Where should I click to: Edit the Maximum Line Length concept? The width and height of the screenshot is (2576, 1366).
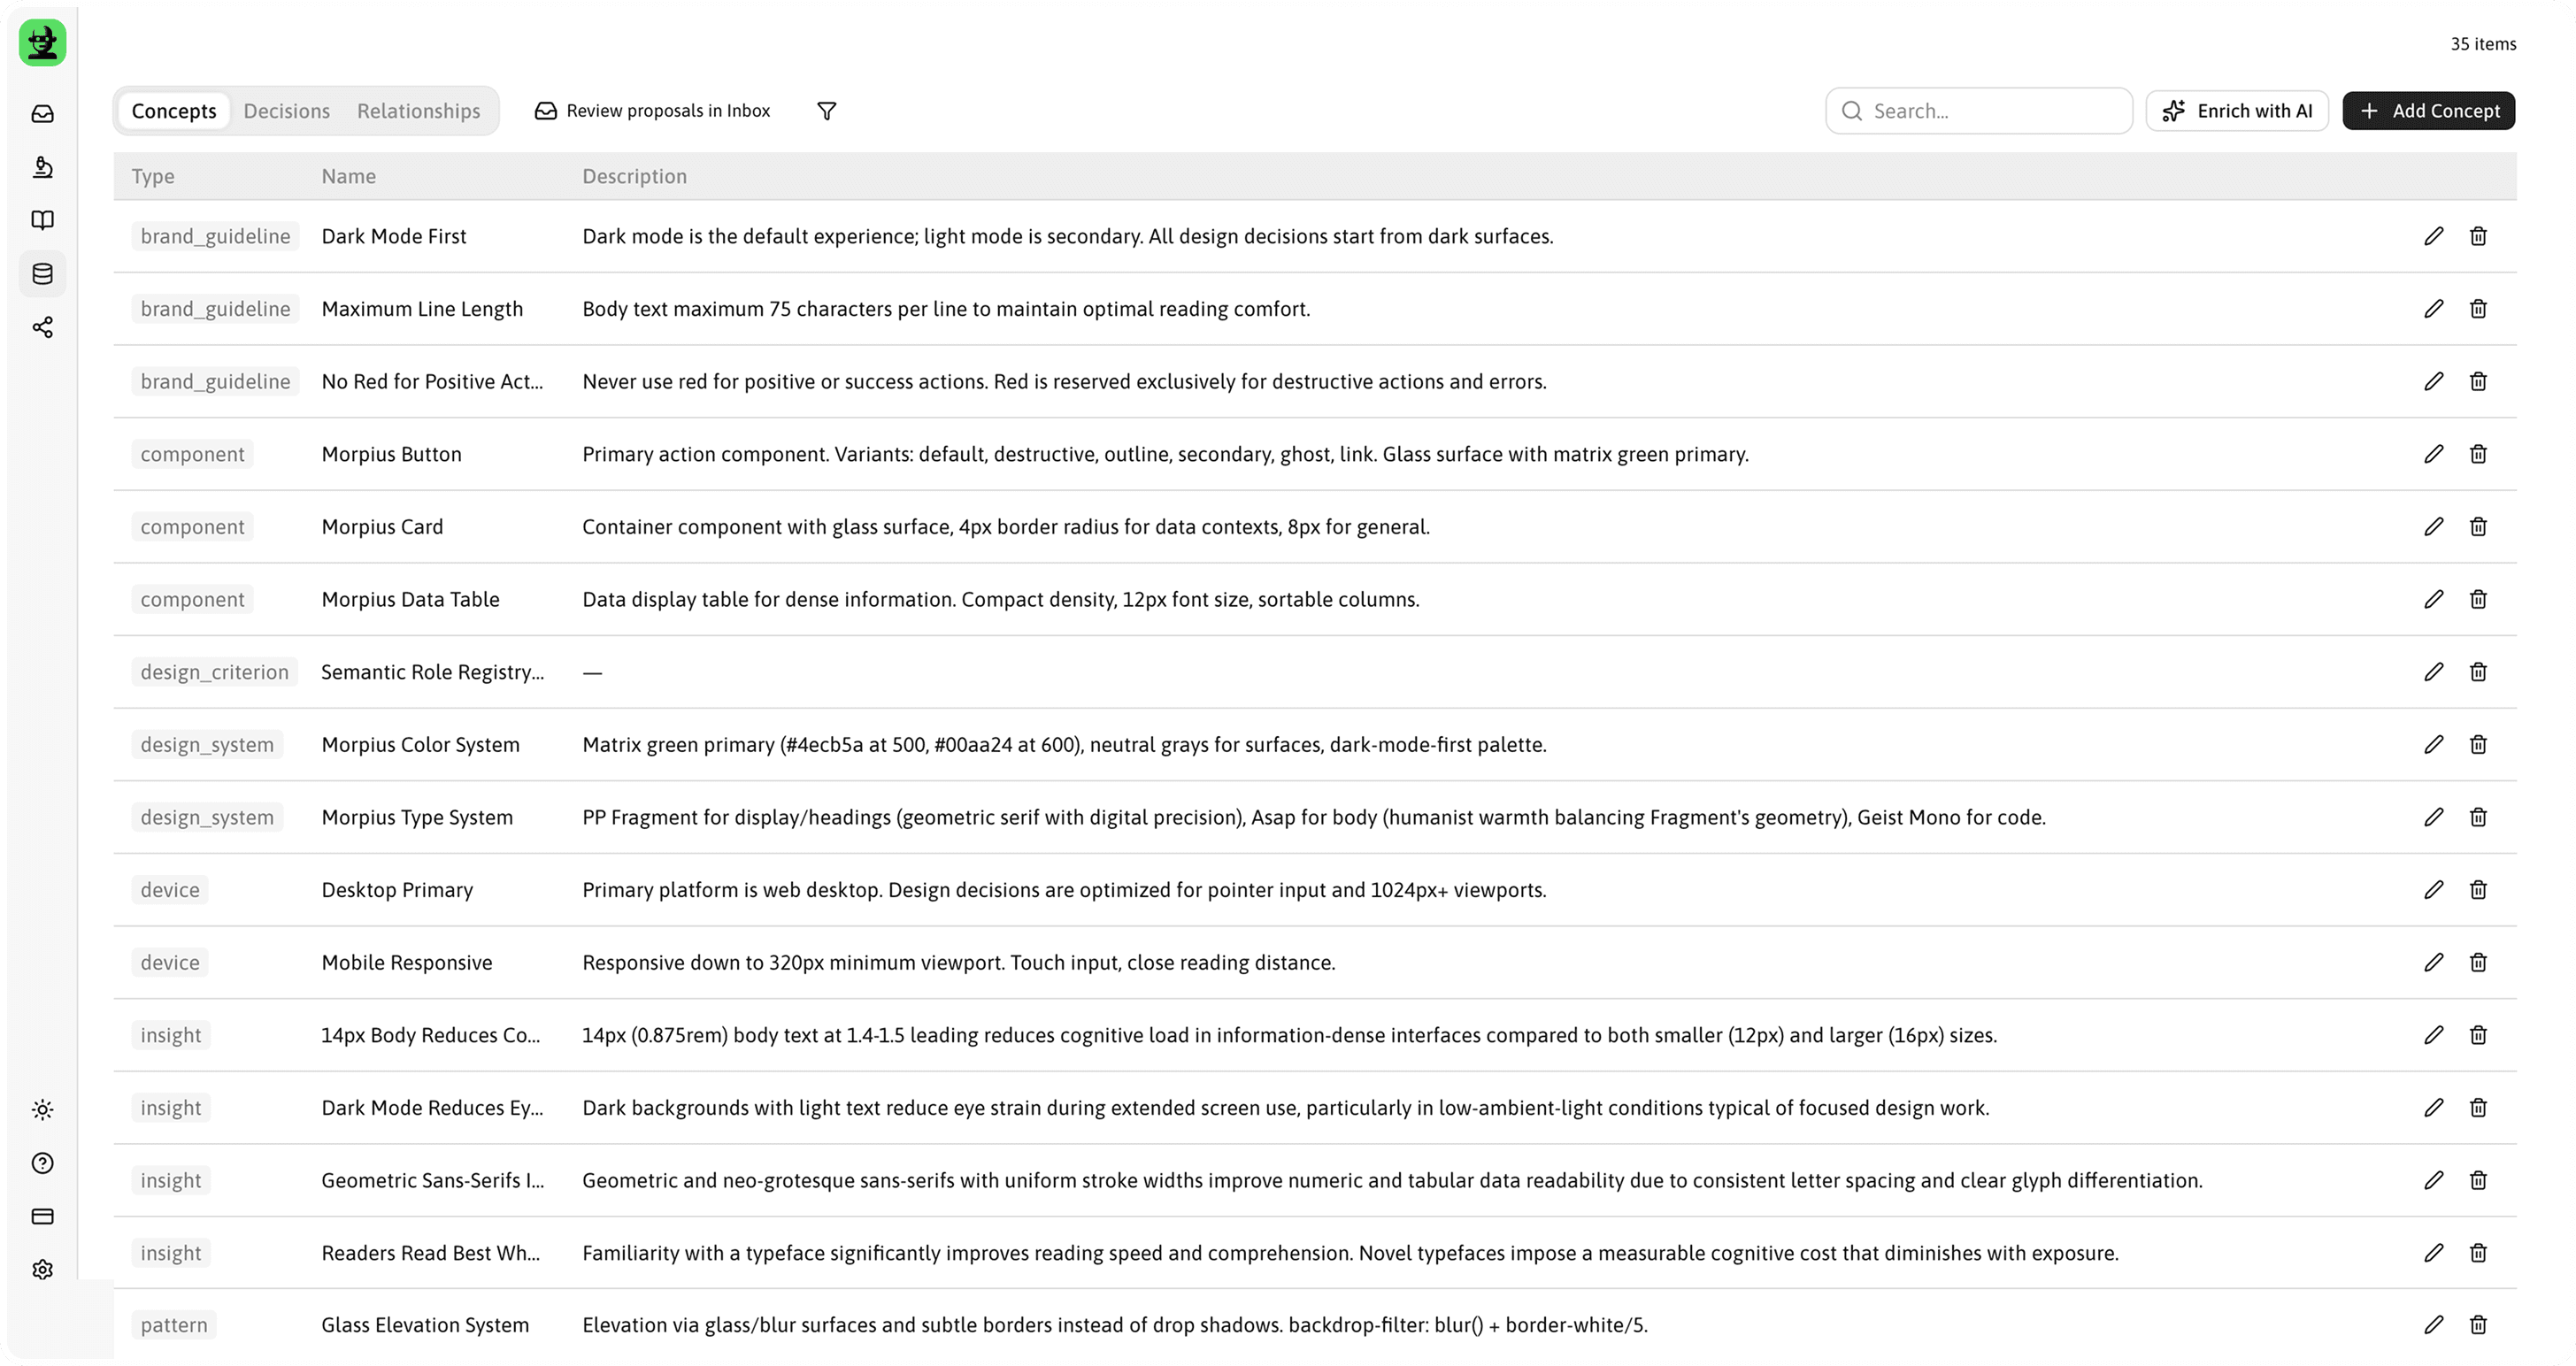pos(2434,309)
